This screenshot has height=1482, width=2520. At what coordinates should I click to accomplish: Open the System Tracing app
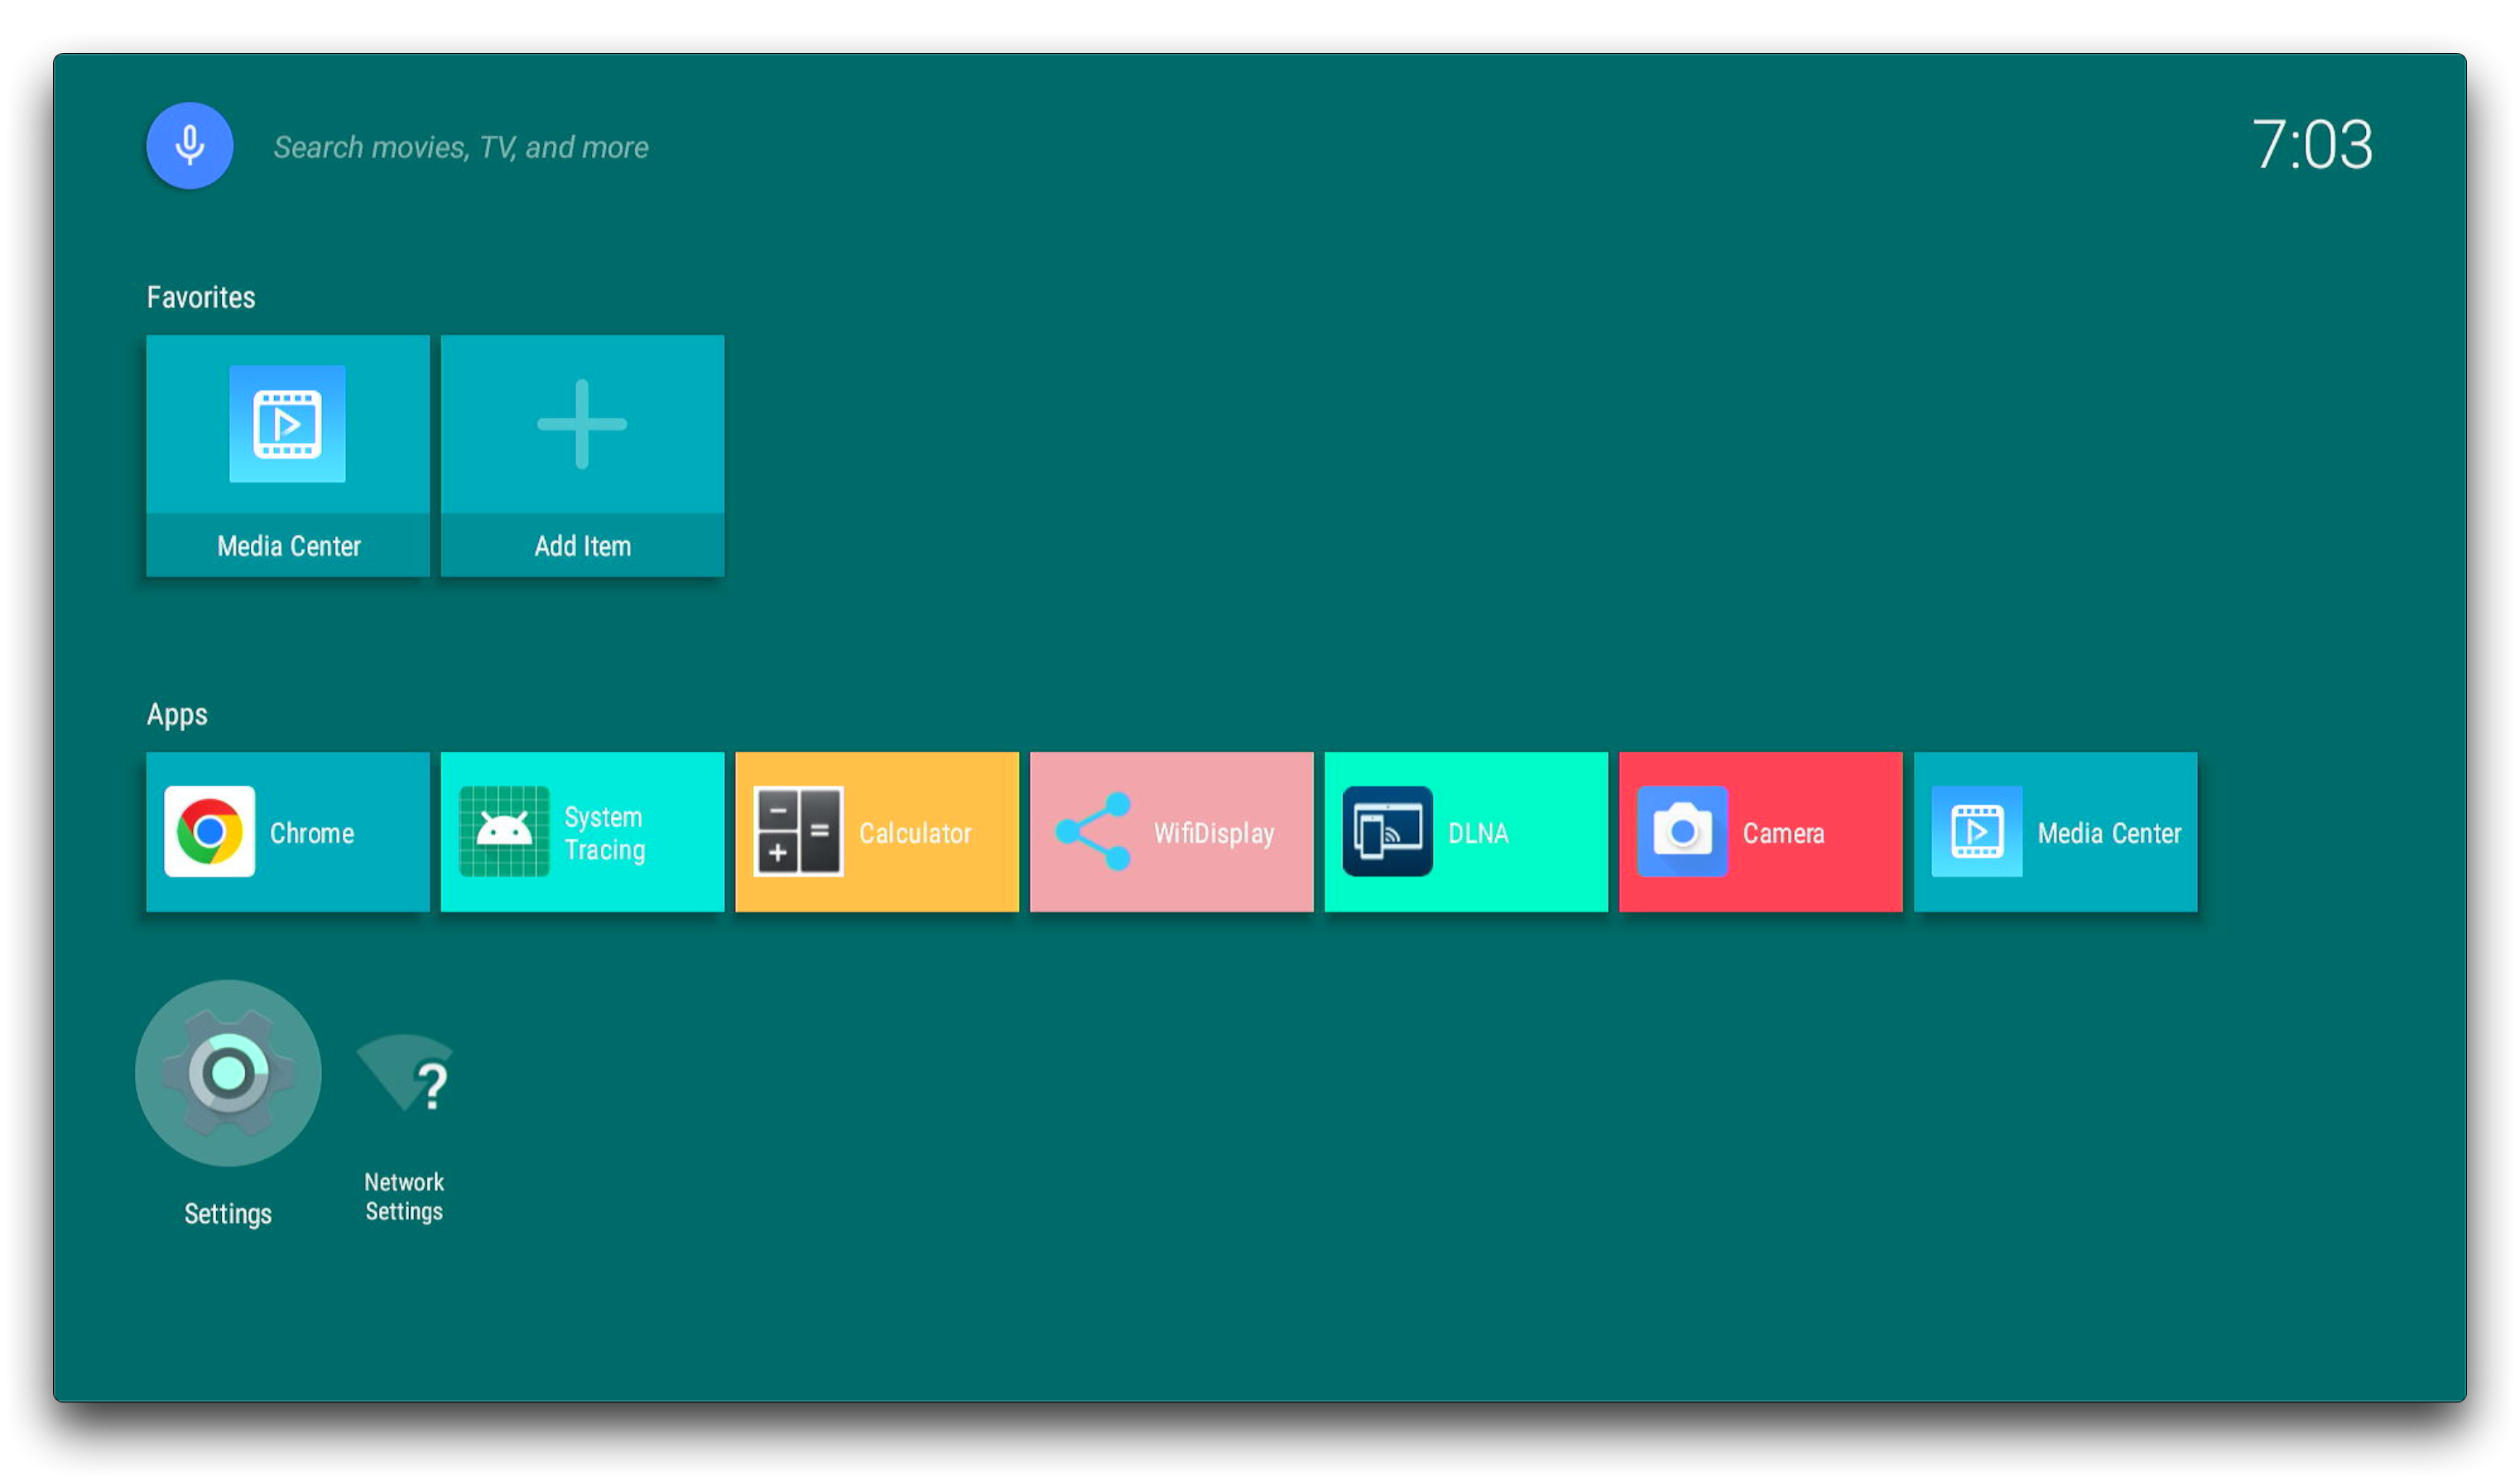tap(582, 832)
